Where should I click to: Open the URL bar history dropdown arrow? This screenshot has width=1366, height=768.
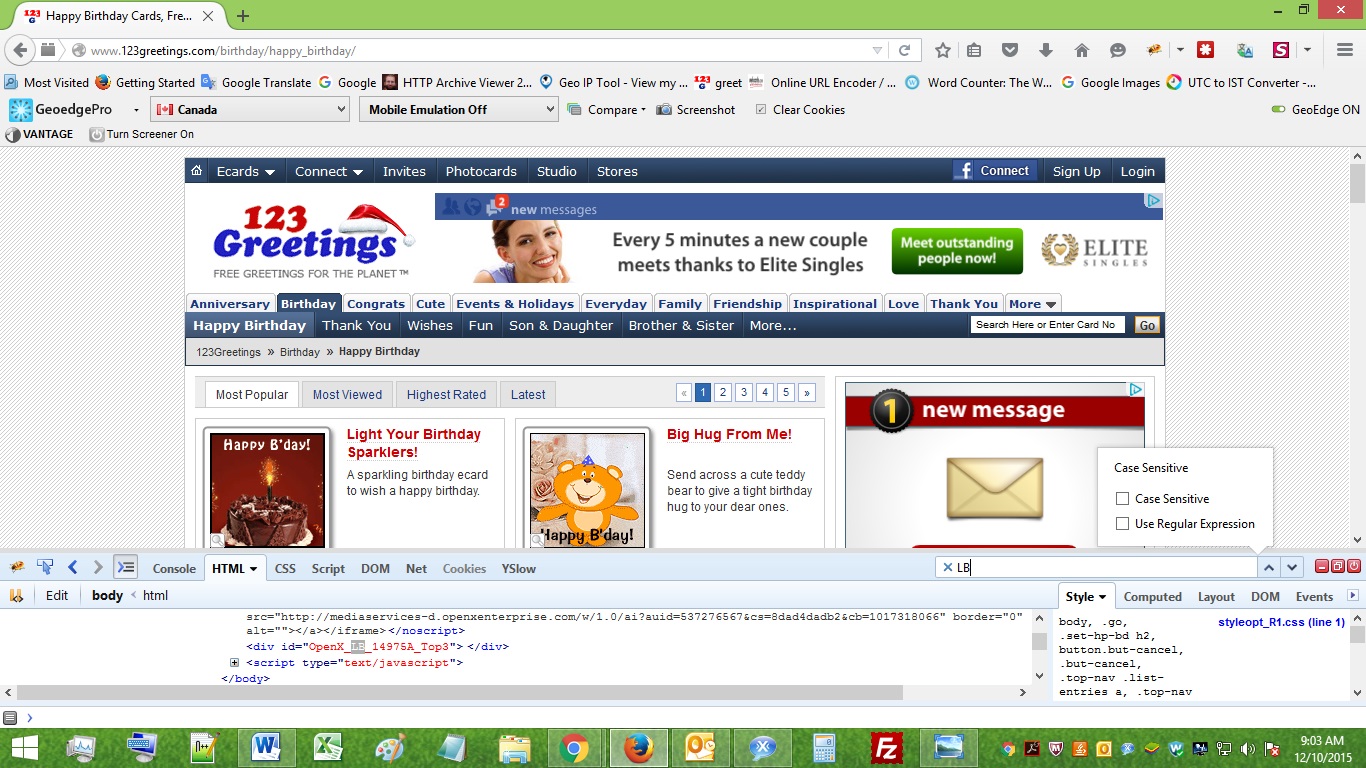(877, 50)
